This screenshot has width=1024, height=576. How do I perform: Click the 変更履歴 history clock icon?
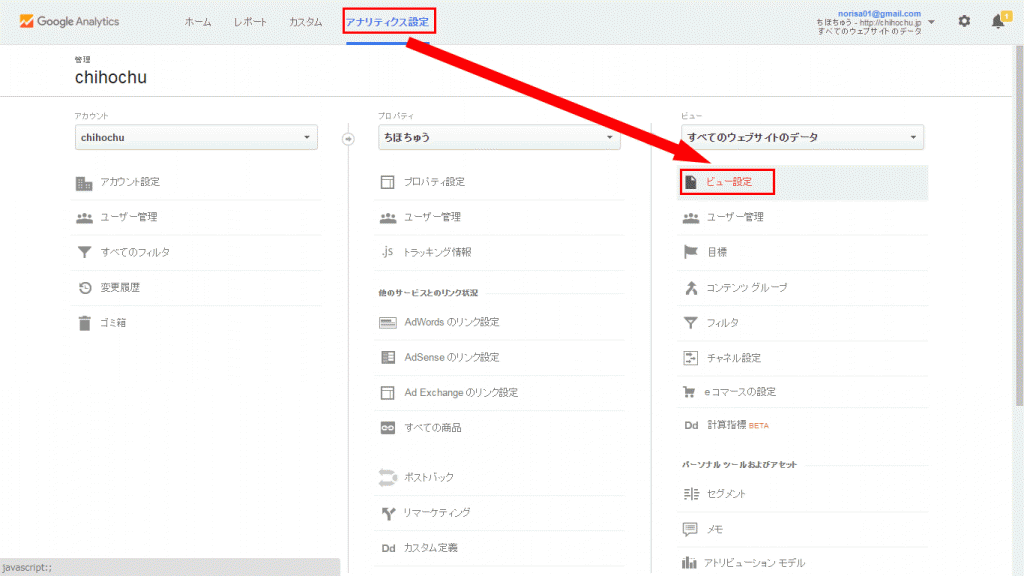pyautogui.click(x=85, y=287)
